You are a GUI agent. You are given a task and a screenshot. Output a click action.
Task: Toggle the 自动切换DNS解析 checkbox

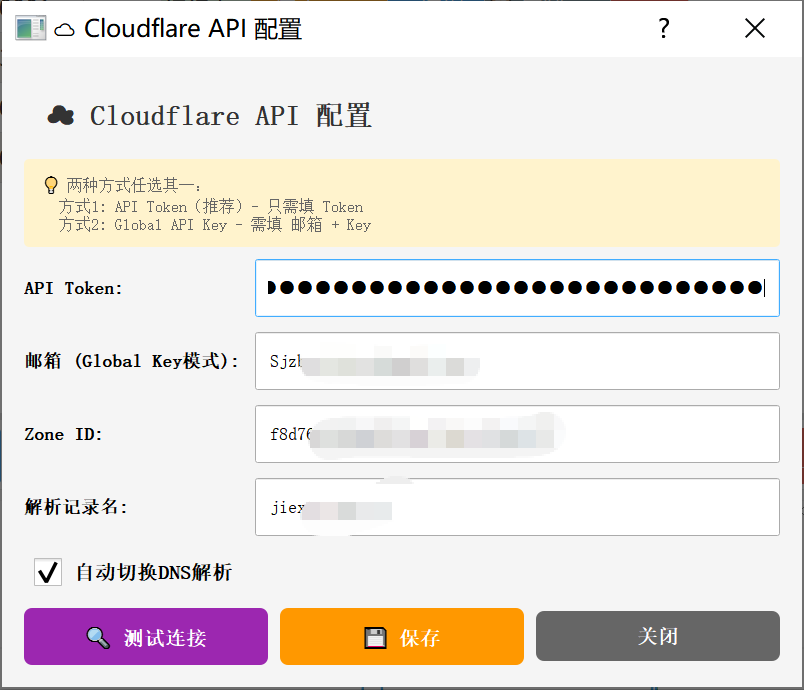tap(48, 572)
